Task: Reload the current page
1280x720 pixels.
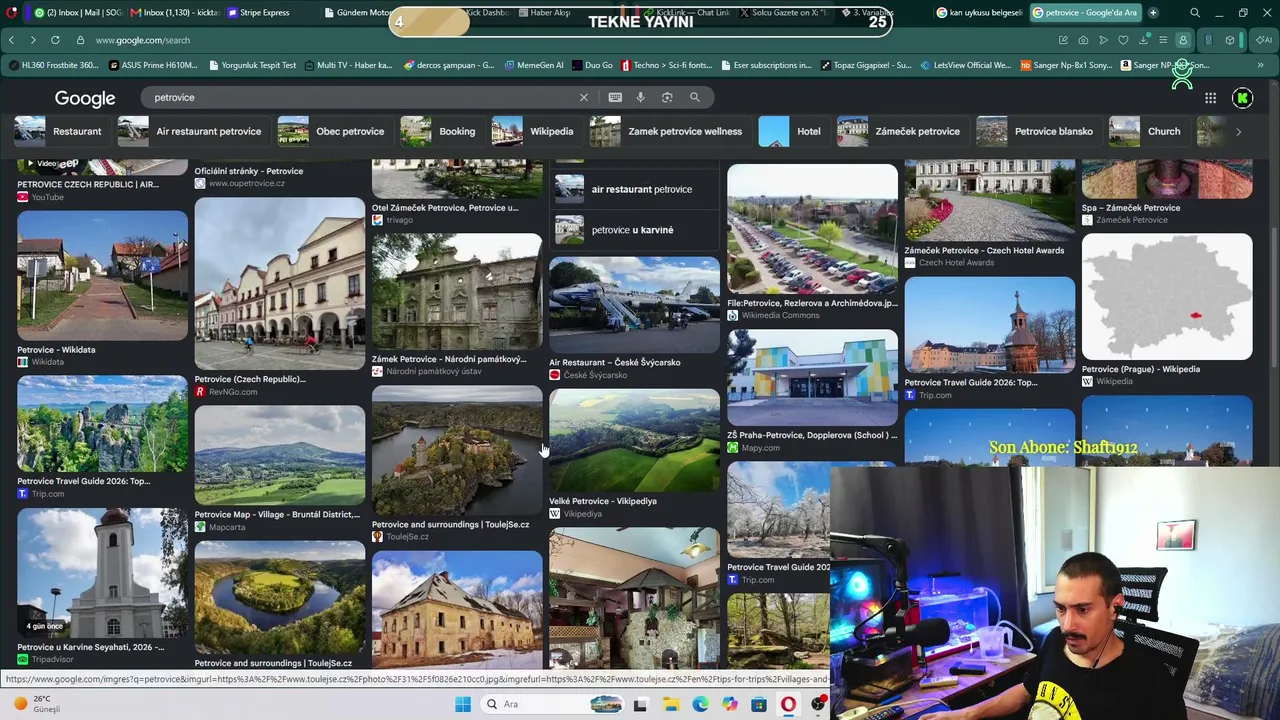Action: tap(55, 40)
